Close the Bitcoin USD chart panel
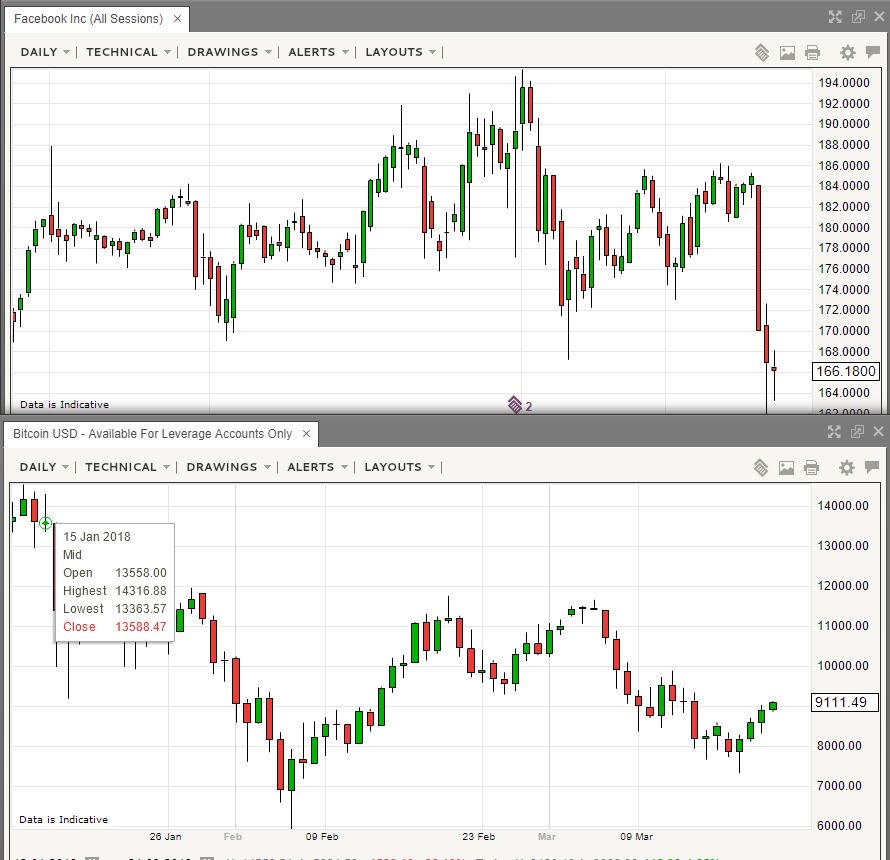This screenshot has width=890, height=860. 878,431
